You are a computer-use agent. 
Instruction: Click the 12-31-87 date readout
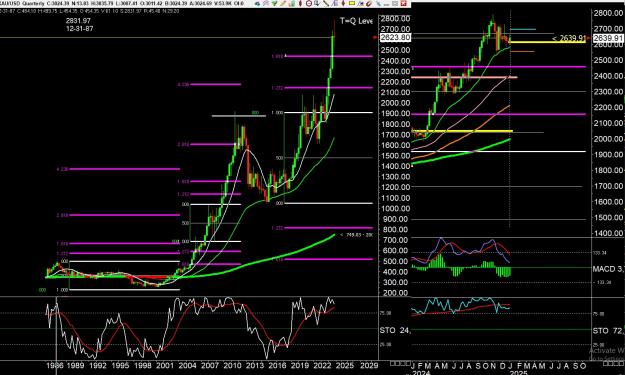tap(80, 29)
